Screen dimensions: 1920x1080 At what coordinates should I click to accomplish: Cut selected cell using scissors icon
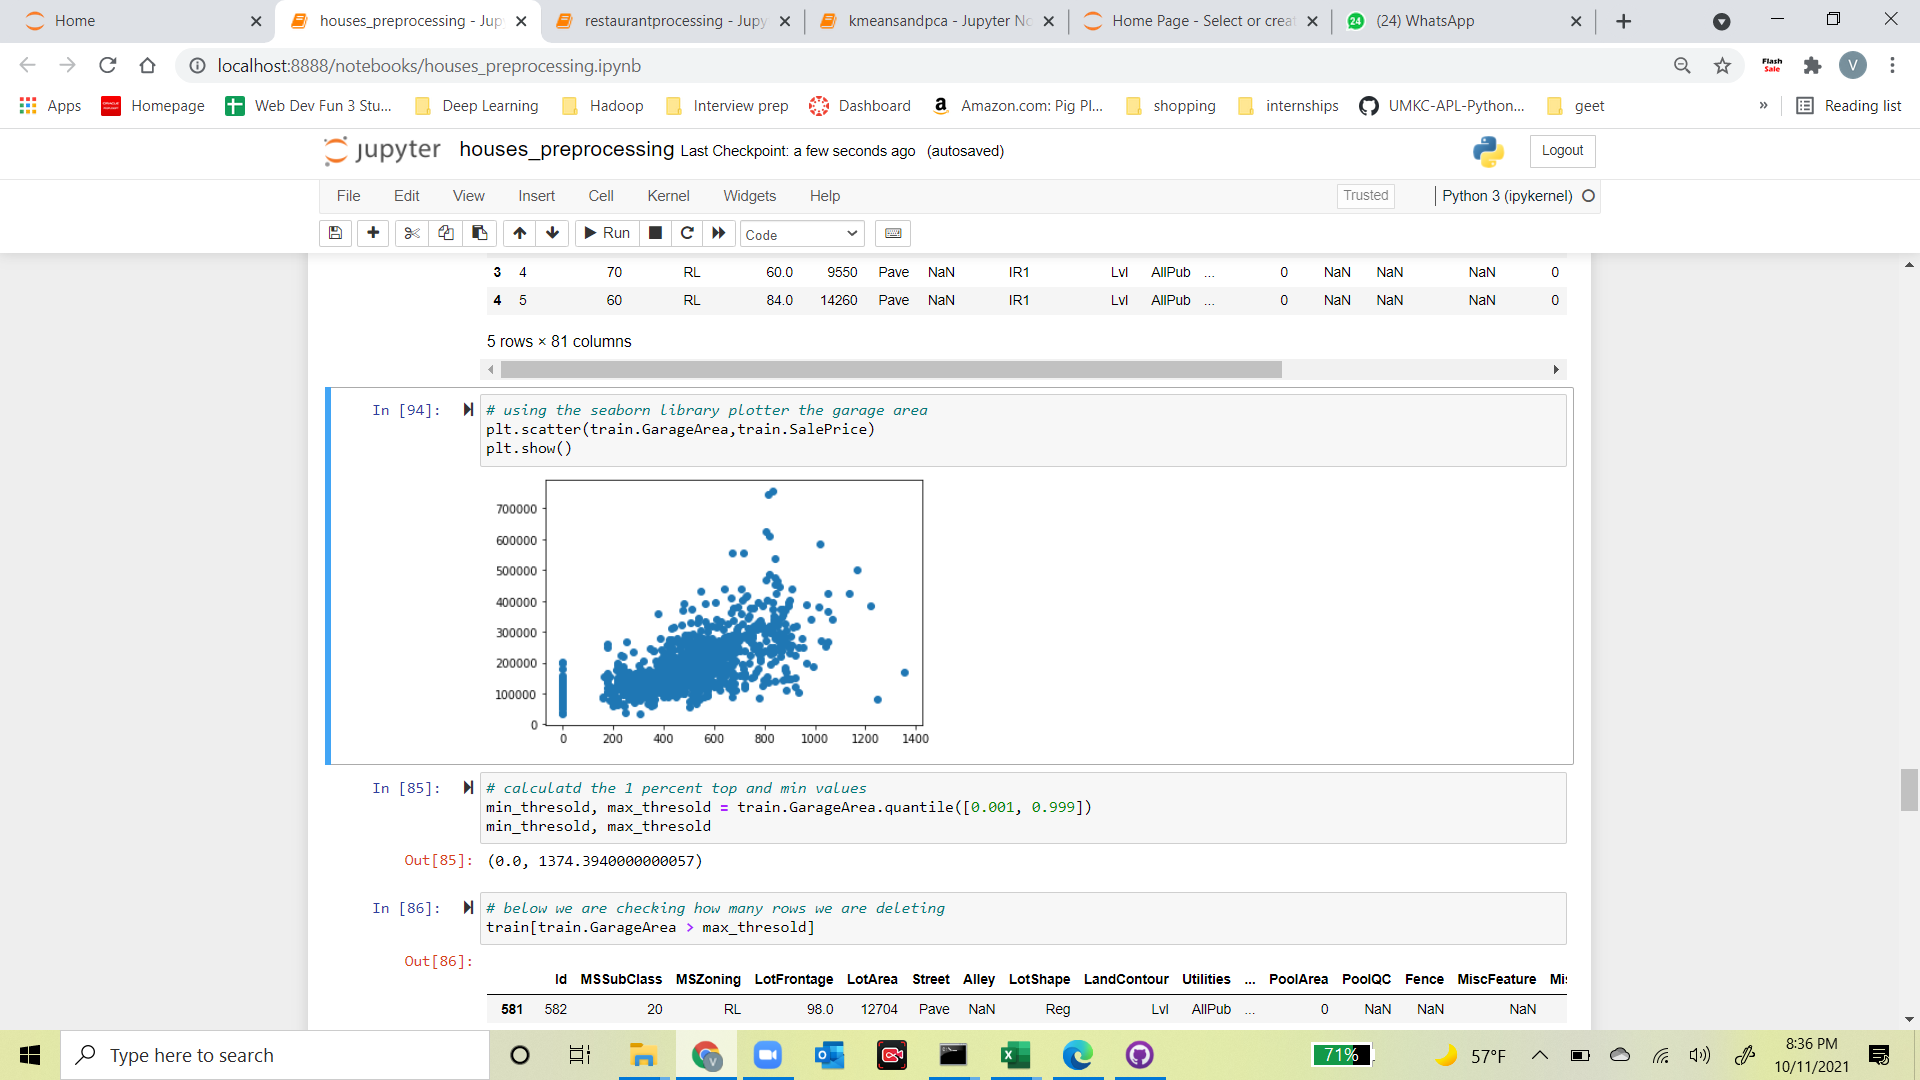[x=411, y=233]
